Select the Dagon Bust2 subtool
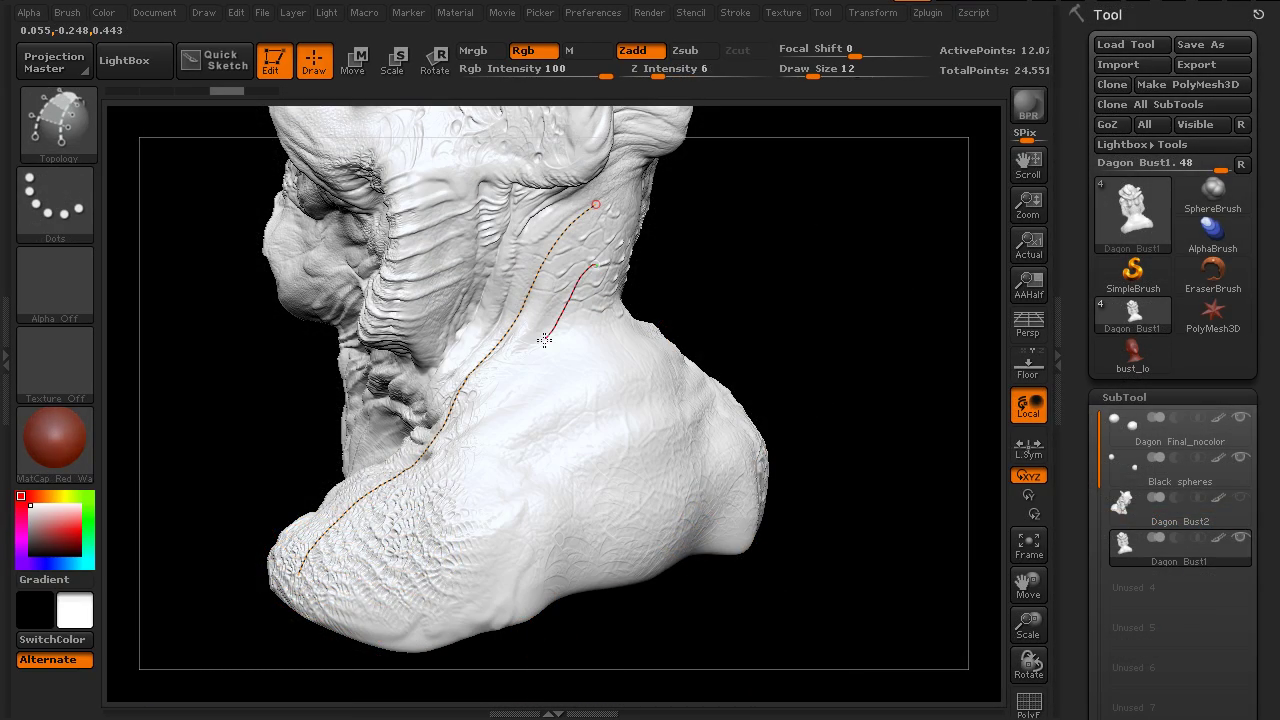The image size is (1280, 720). pos(1179,507)
